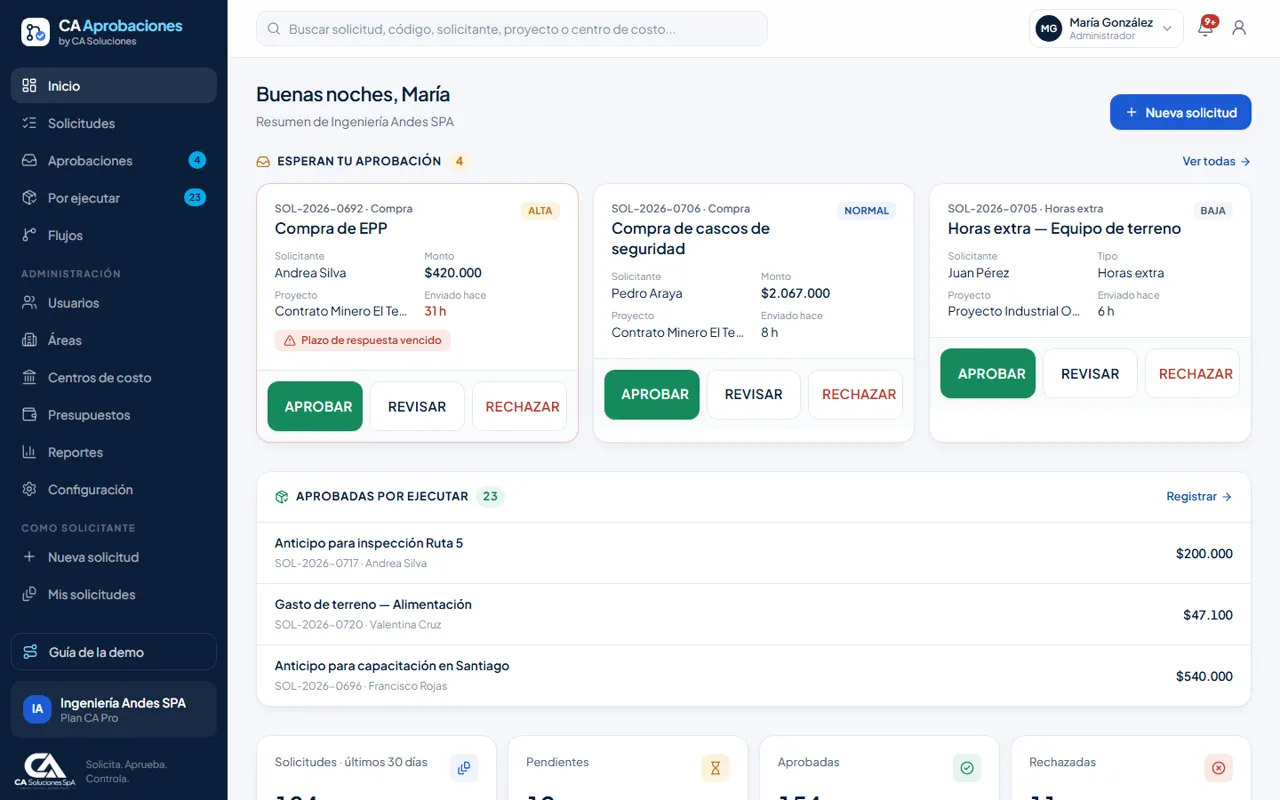Click the Pendientes hourglass icon
The height and width of the screenshot is (800, 1280).
pyautogui.click(x=715, y=768)
